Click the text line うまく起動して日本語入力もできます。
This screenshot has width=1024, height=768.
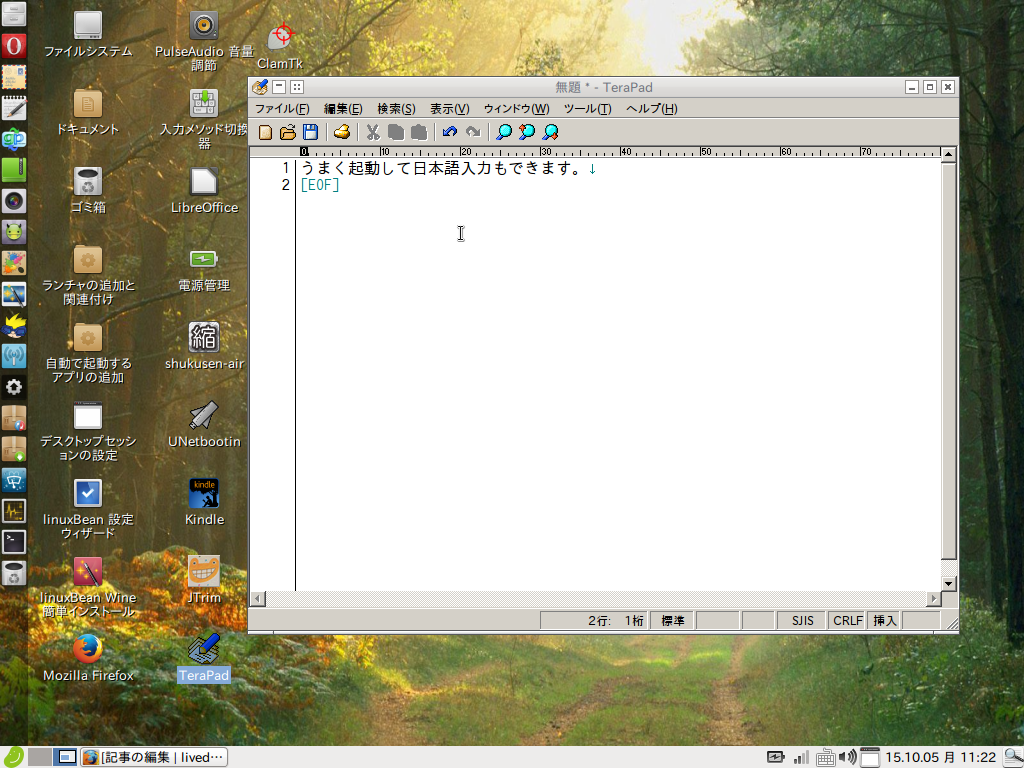[441, 168]
